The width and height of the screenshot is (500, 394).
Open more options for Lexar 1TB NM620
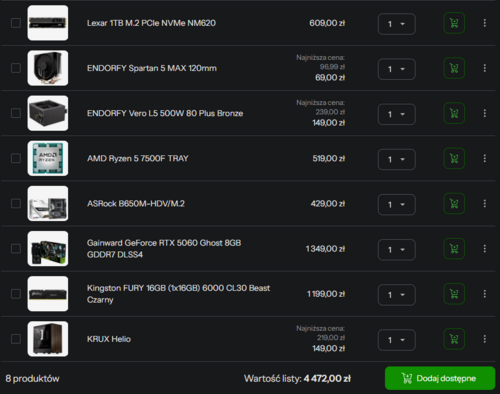485,23
